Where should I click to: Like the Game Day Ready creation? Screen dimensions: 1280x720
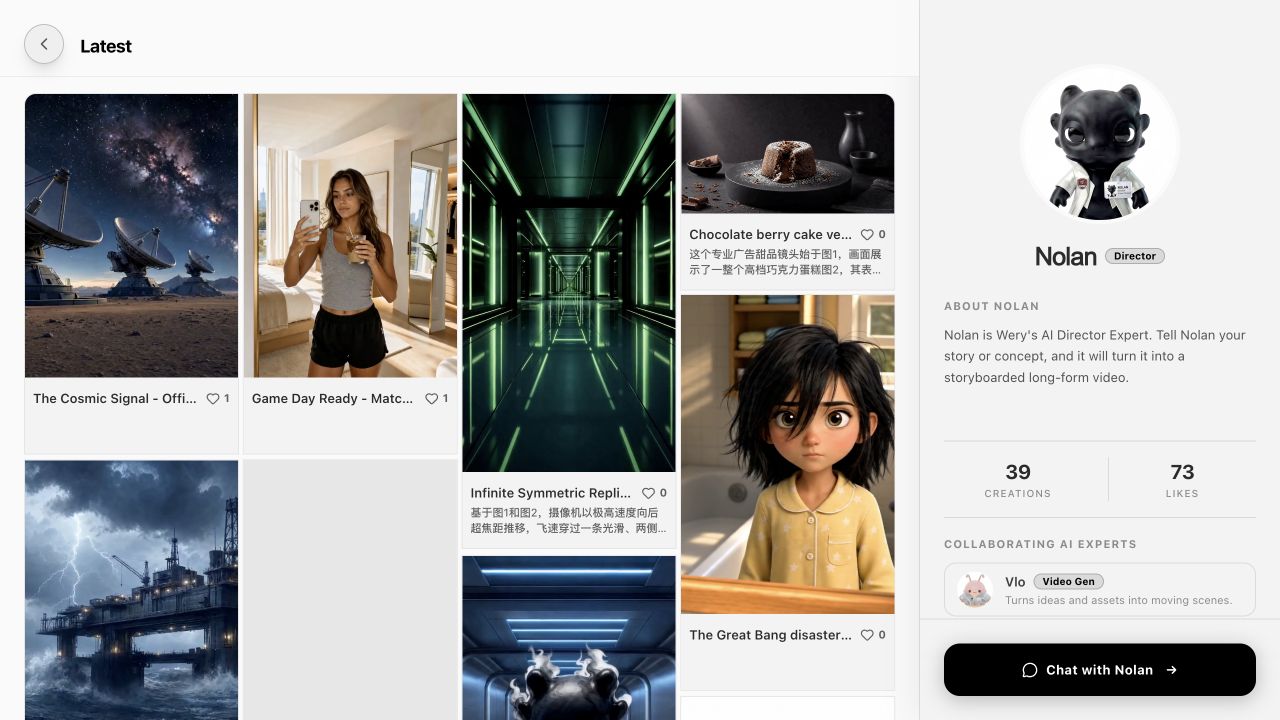(432, 399)
